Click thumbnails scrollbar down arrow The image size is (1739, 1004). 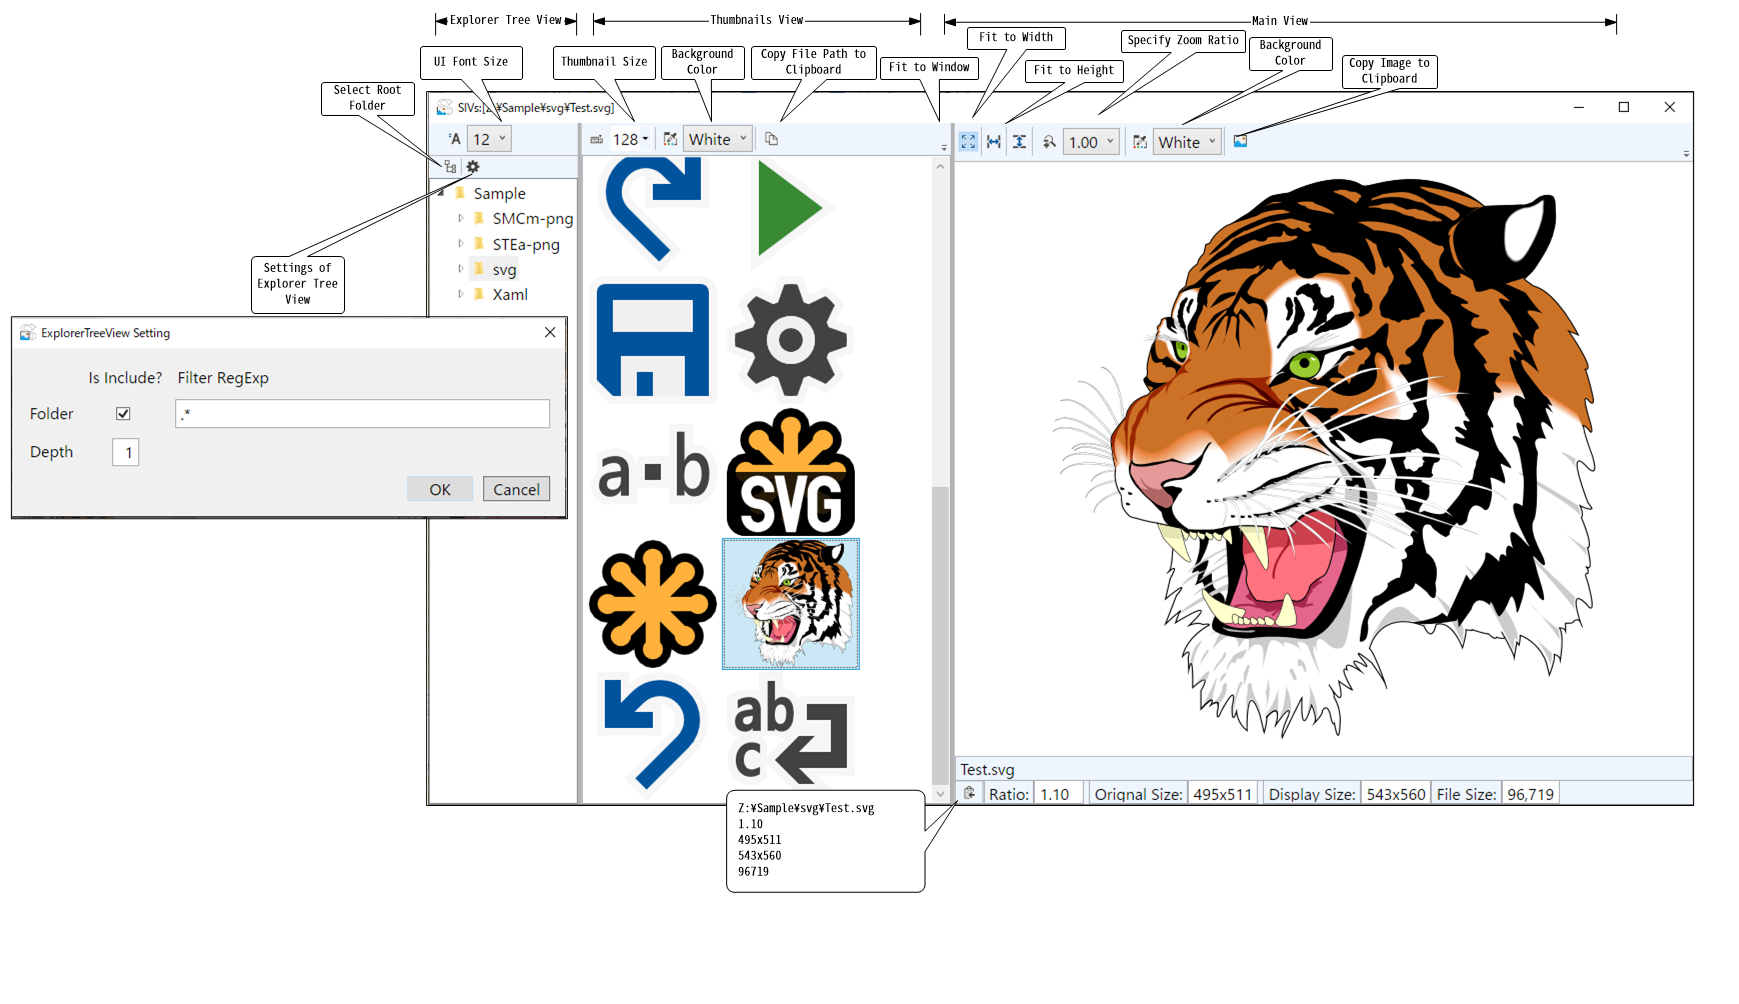(x=940, y=794)
